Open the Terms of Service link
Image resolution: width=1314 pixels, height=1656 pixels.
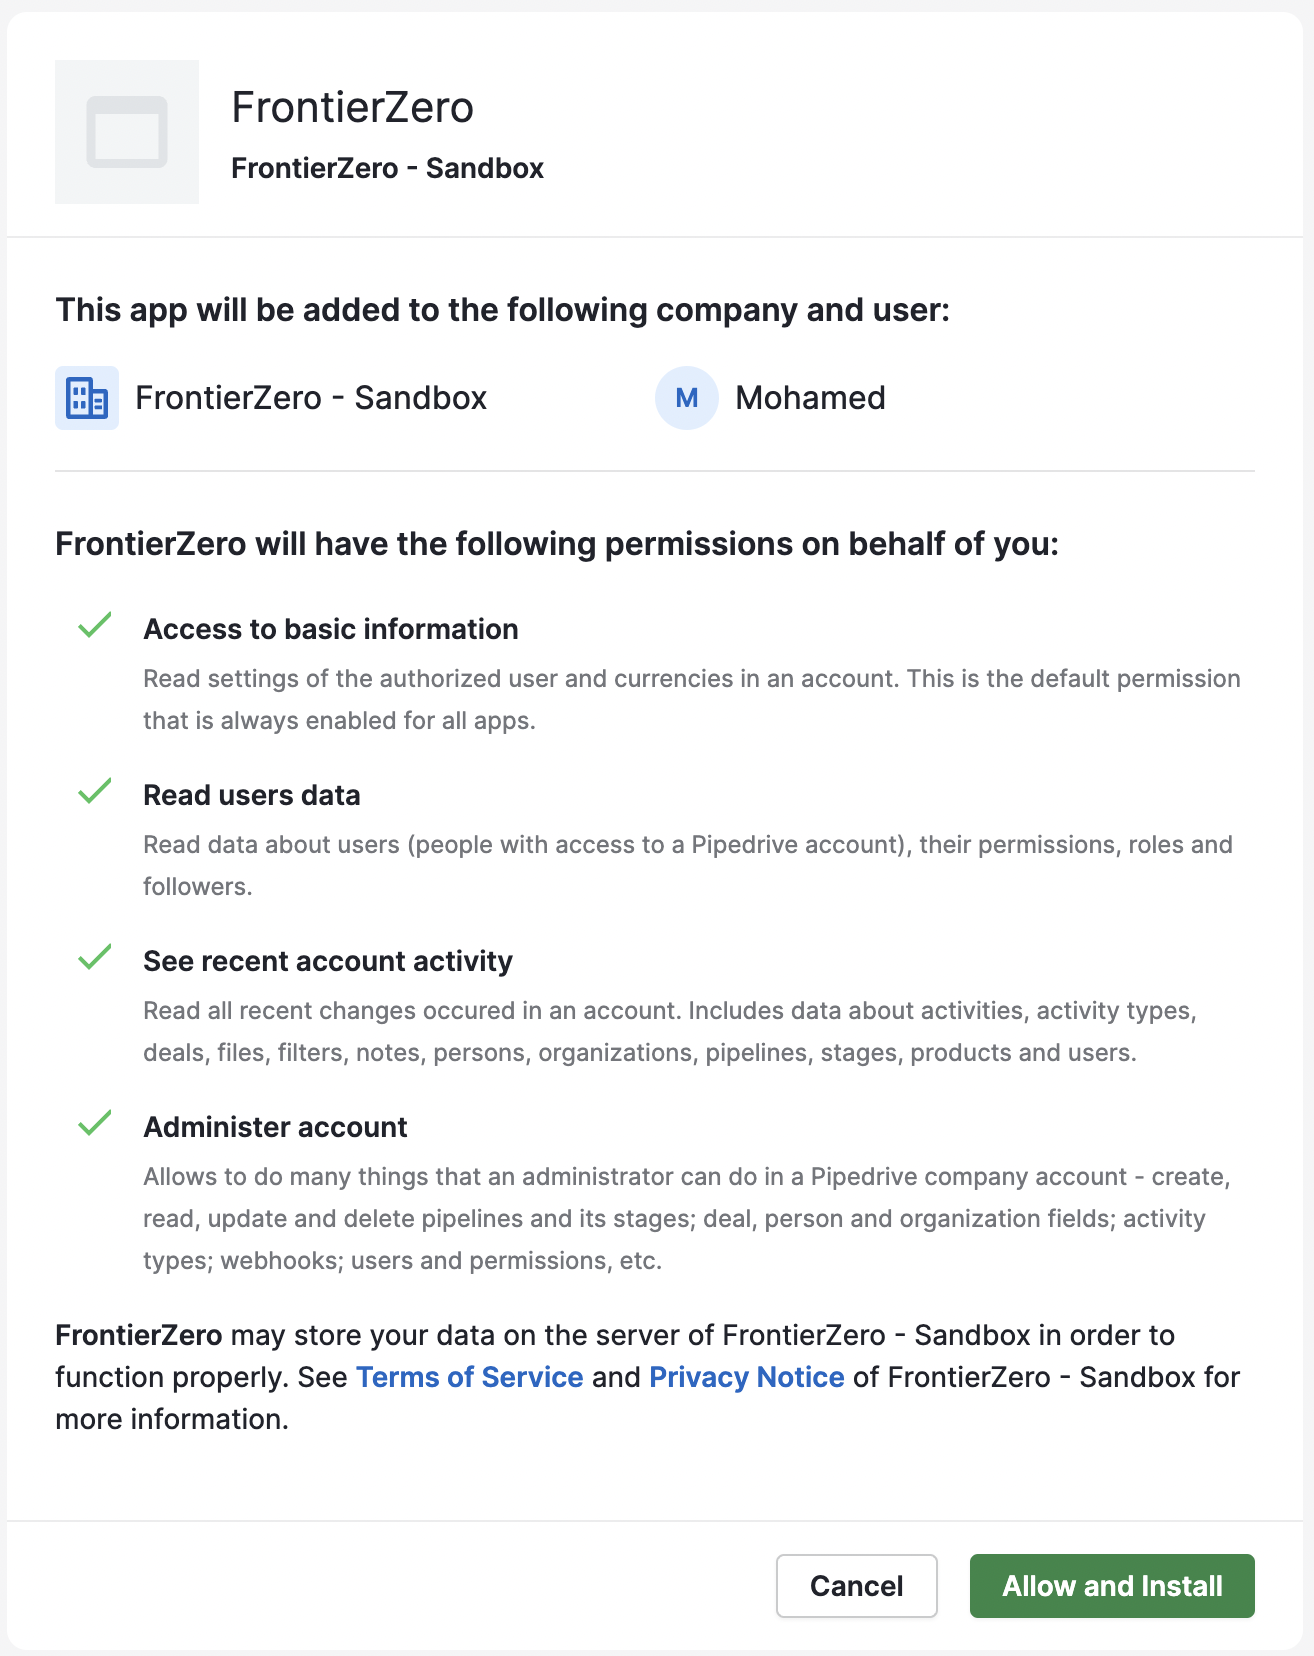(469, 1377)
